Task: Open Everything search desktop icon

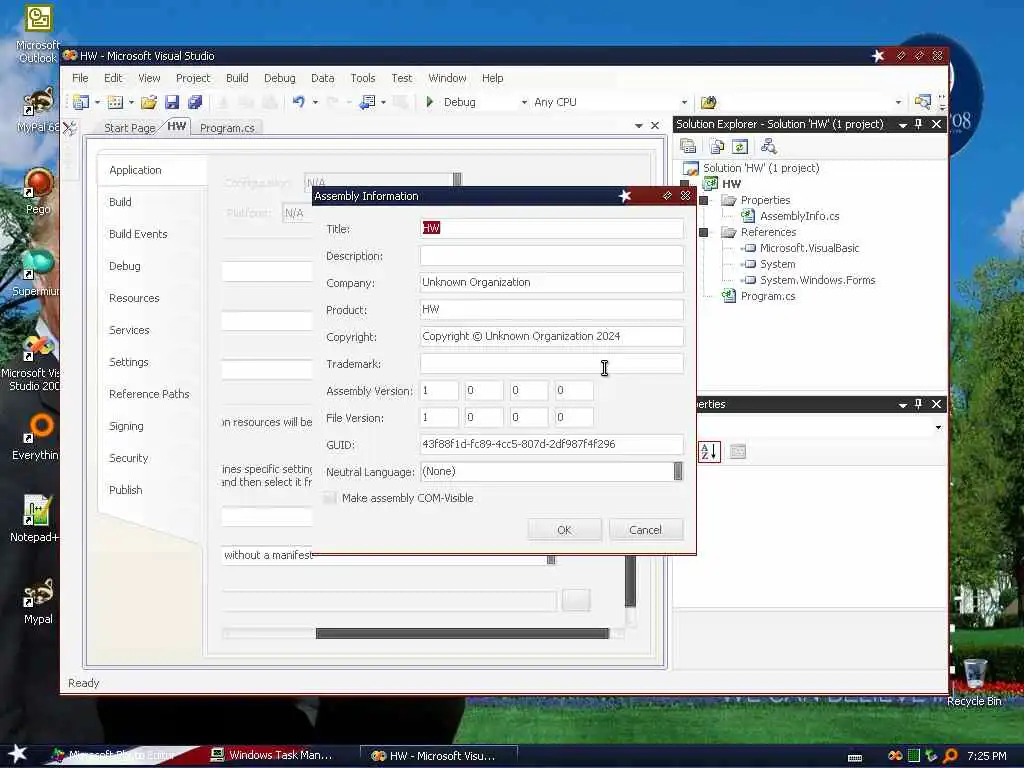Action: point(37,436)
